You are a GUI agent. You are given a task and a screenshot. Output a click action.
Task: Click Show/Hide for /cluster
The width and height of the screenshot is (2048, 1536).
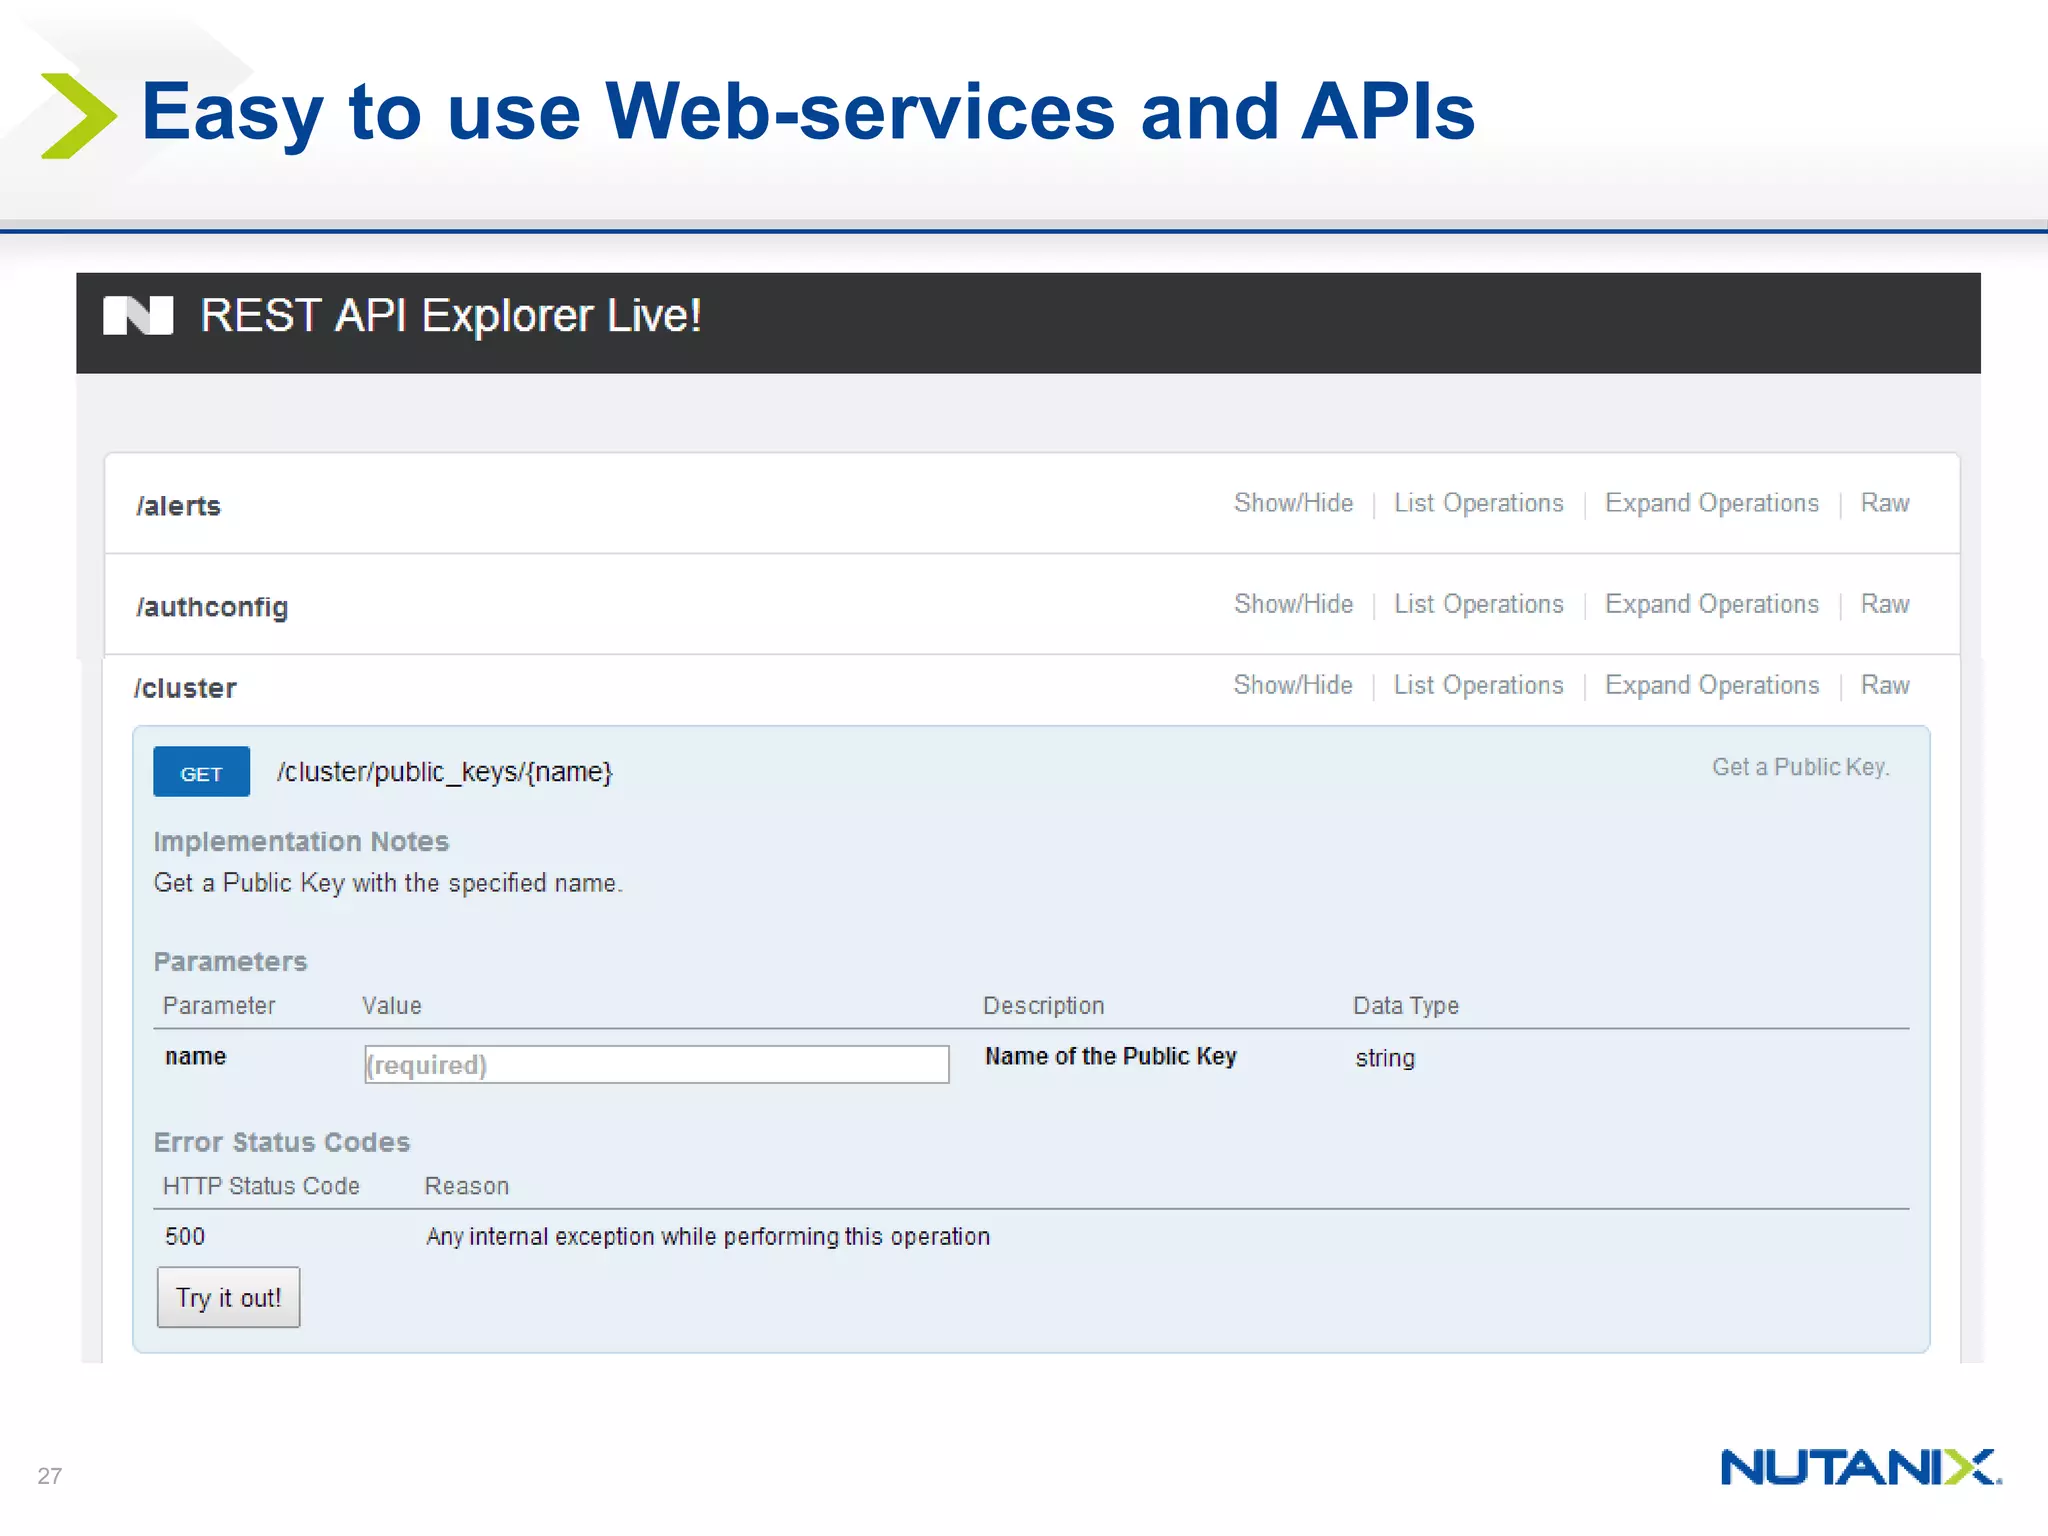coord(1293,685)
